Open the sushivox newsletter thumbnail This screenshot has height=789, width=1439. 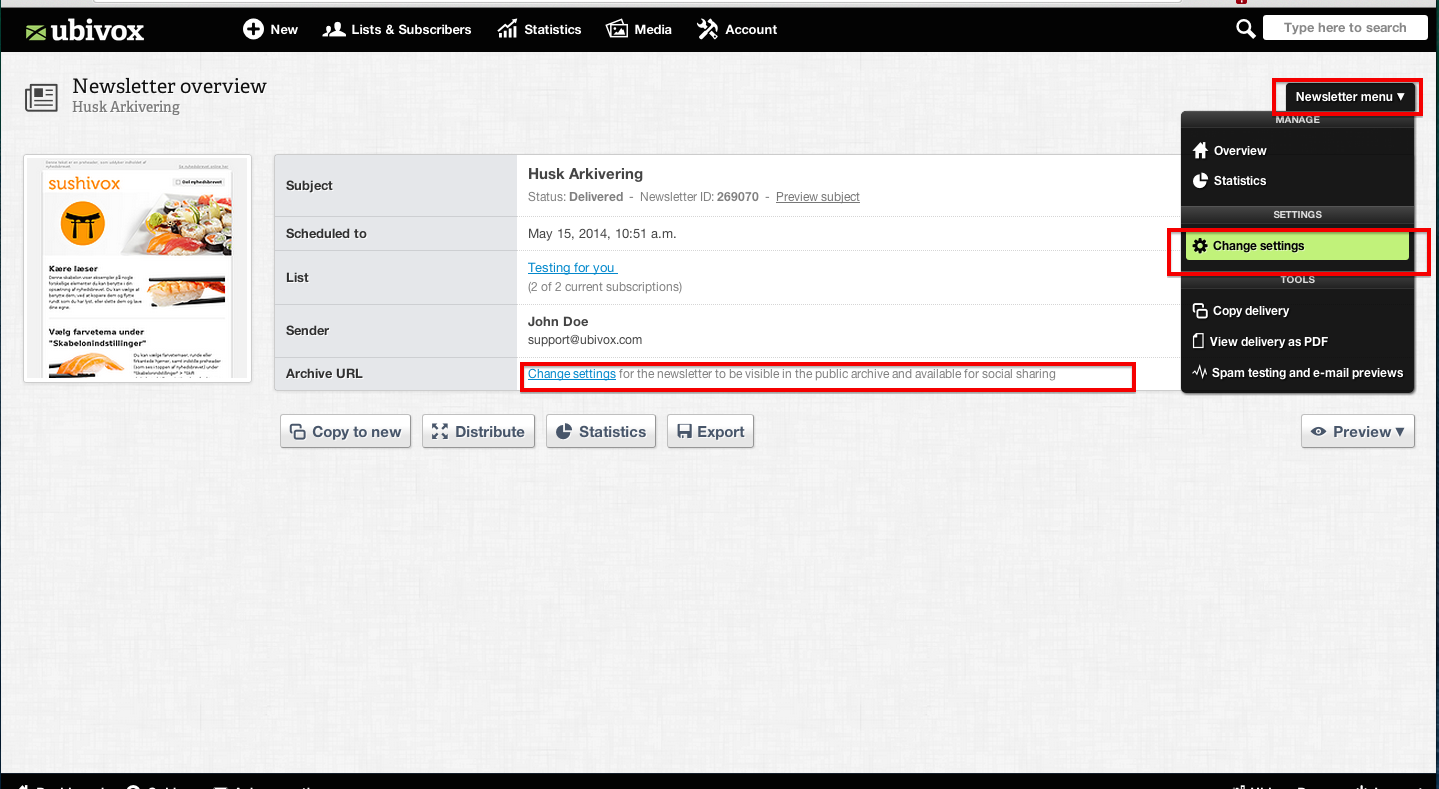(x=137, y=268)
